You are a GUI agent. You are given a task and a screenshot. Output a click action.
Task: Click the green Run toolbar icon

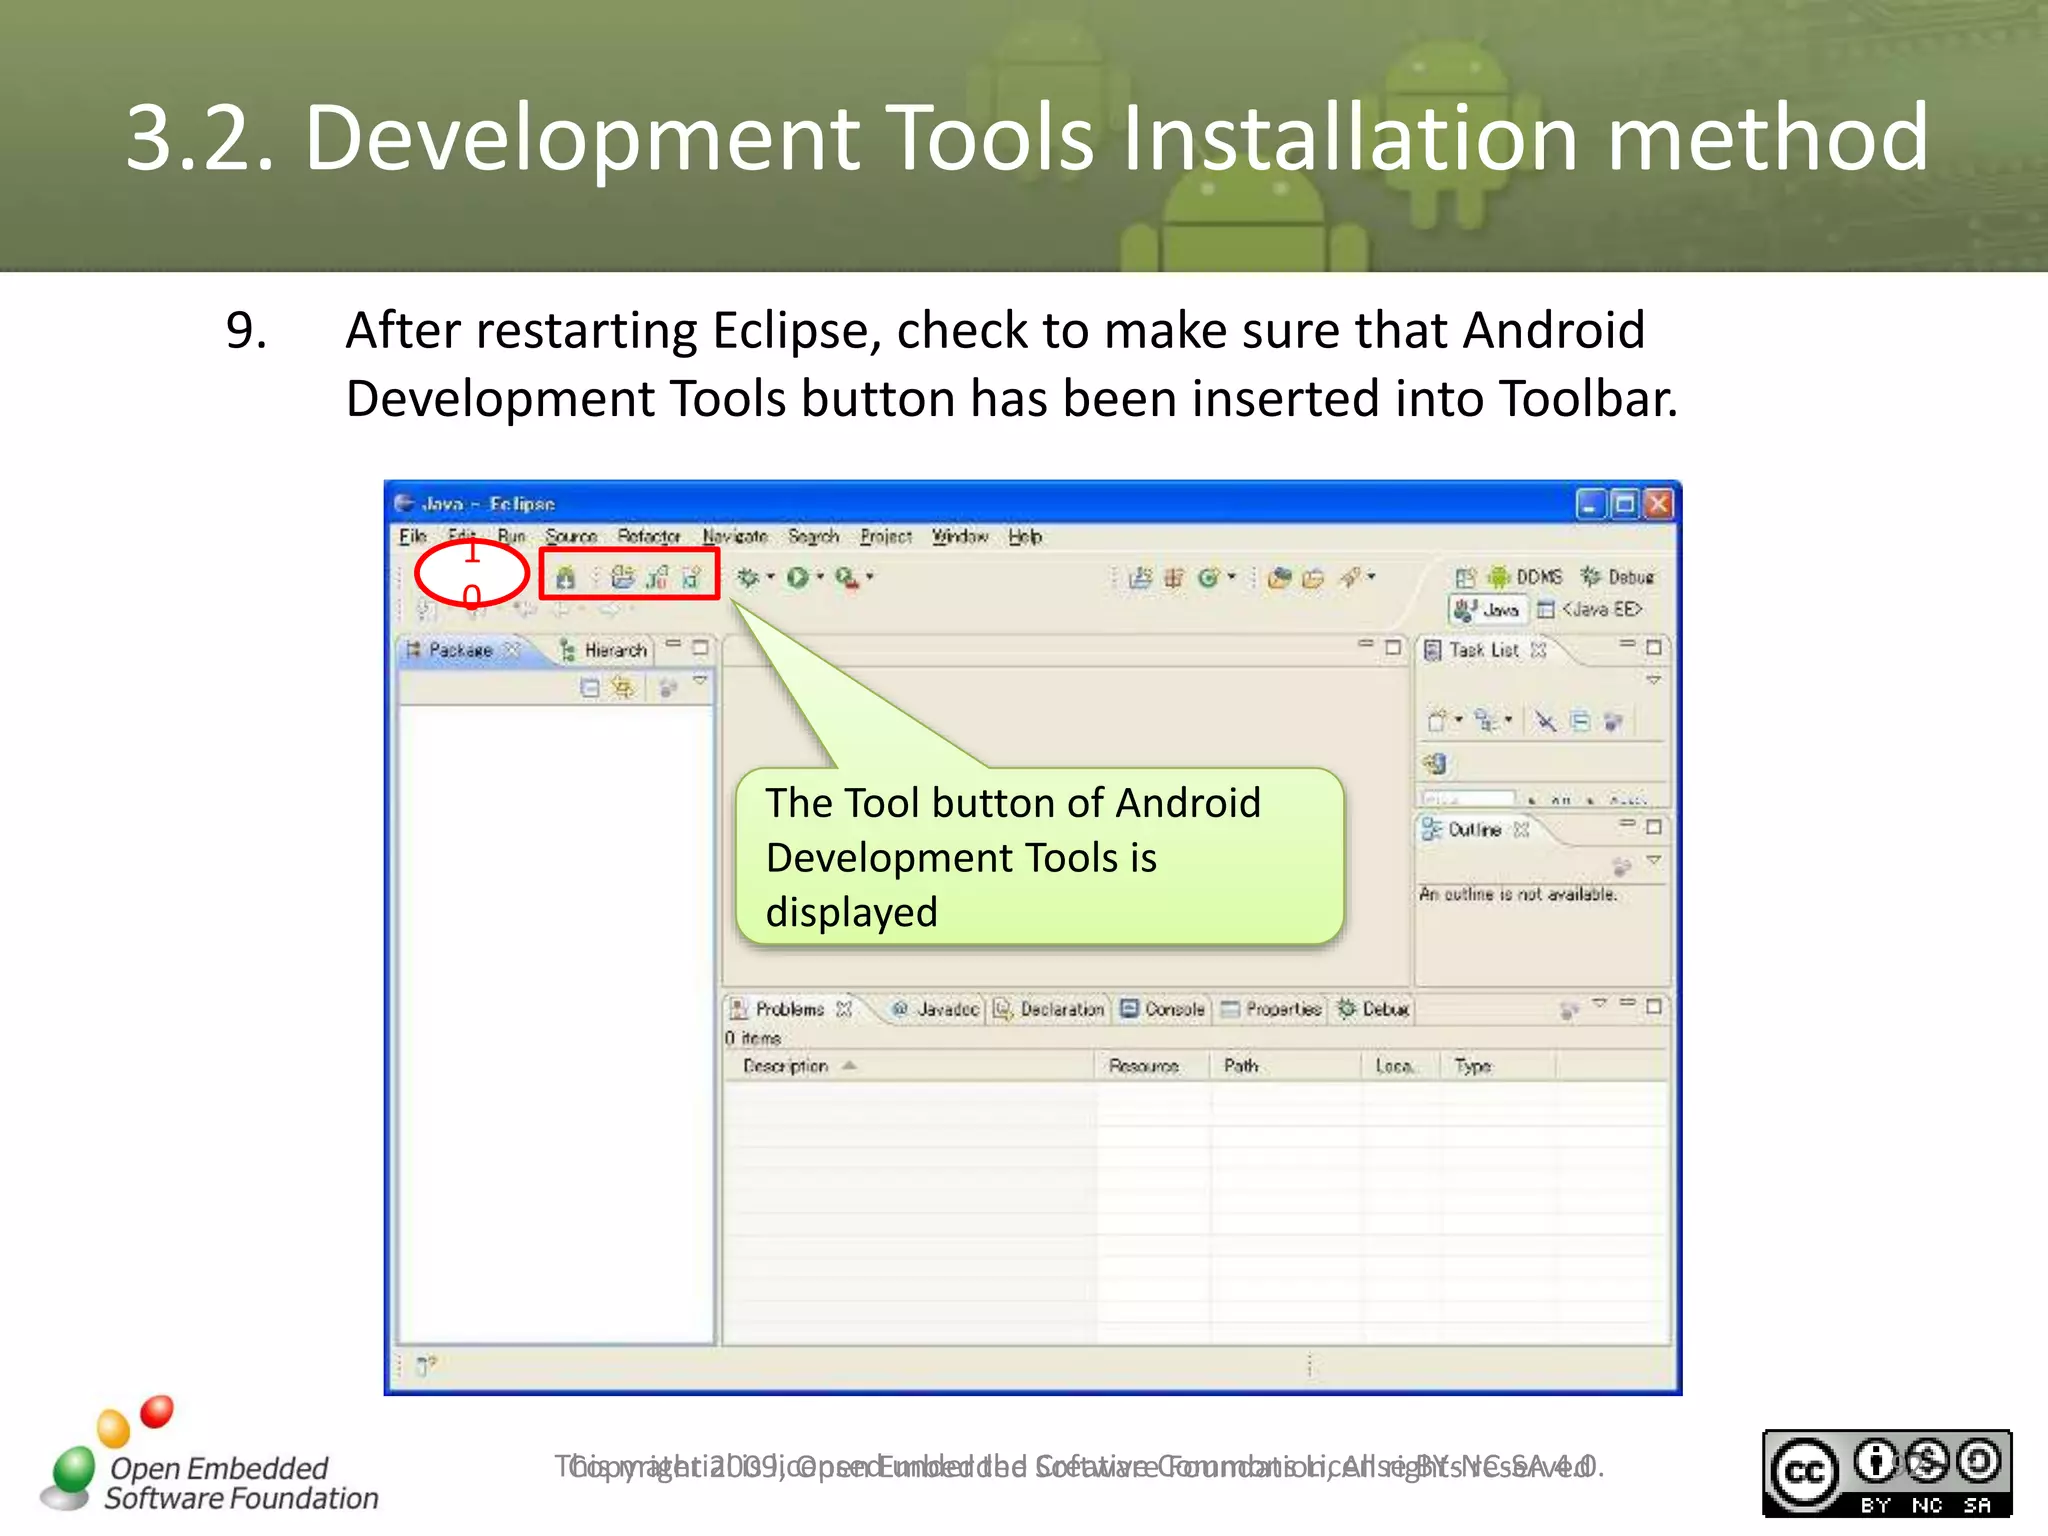pos(797,577)
